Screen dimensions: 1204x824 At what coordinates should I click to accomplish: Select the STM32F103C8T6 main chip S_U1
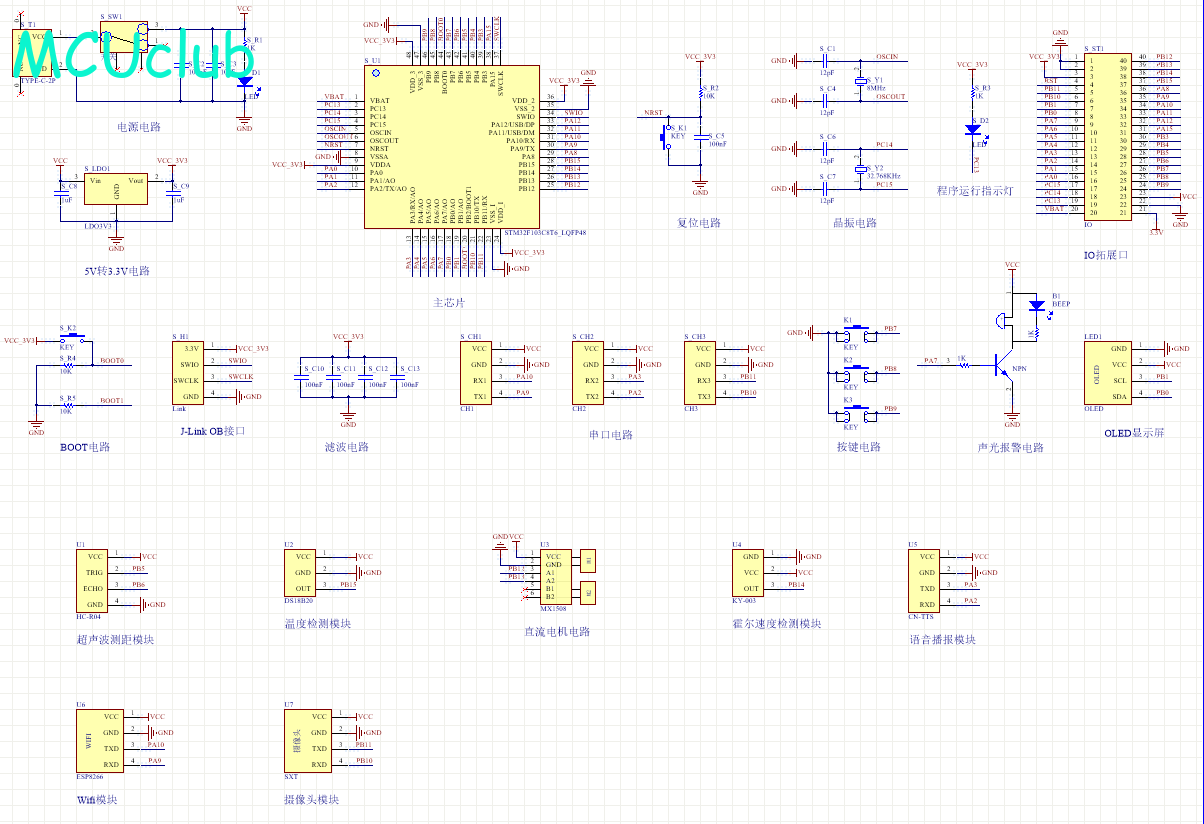coord(453,146)
